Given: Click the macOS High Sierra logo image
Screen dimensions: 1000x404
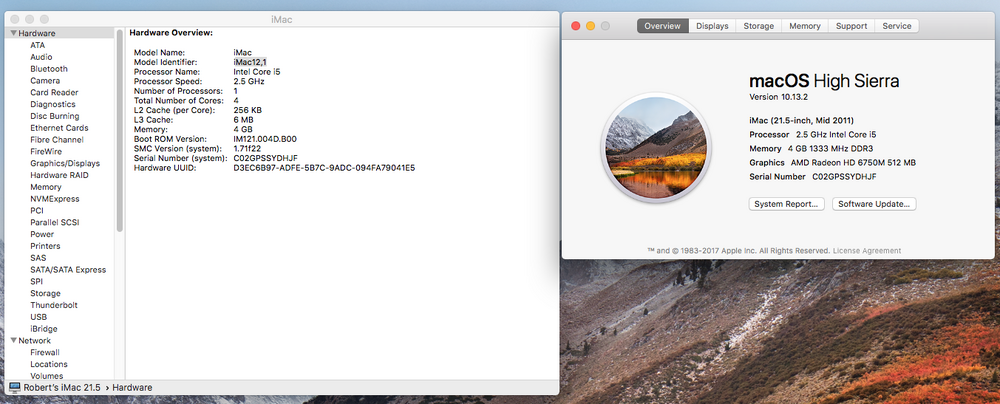Looking at the screenshot, I should (x=656, y=147).
